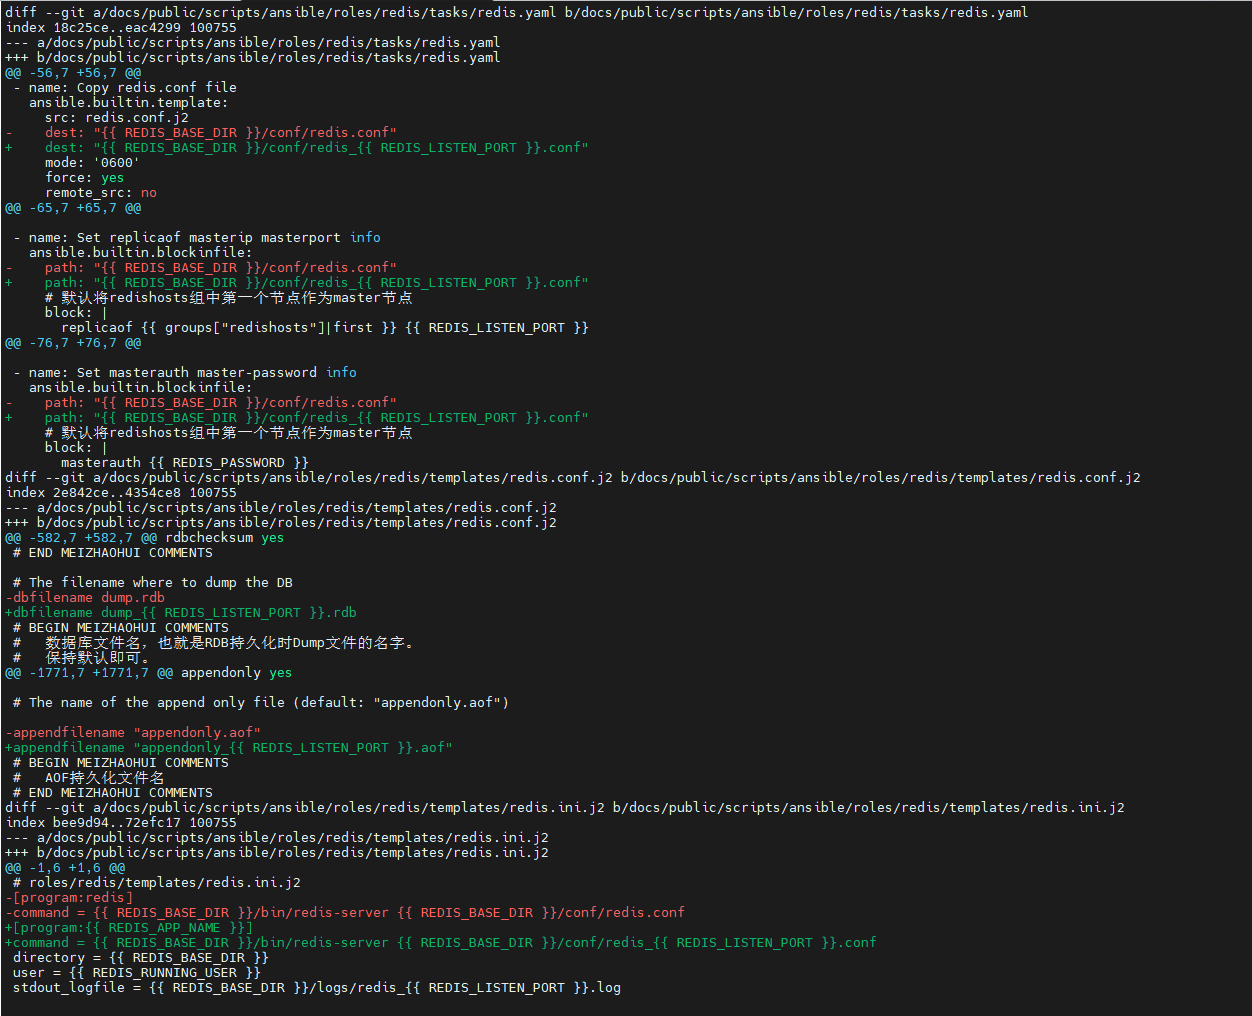Click the line "masterauth {{ REDIS_PASSWORD }}"
Image resolution: width=1252 pixels, height=1016 pixels.
click(x=185, y=462)
